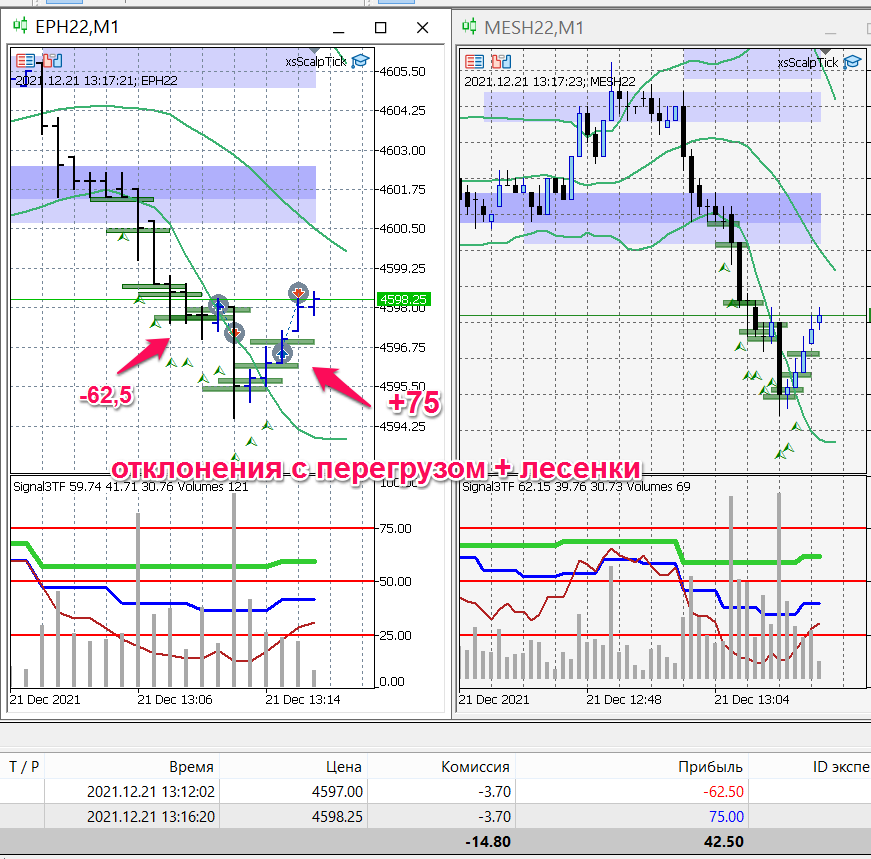Click the Signal3TF indicator label in MESH22 subwindow

[576, 487]
